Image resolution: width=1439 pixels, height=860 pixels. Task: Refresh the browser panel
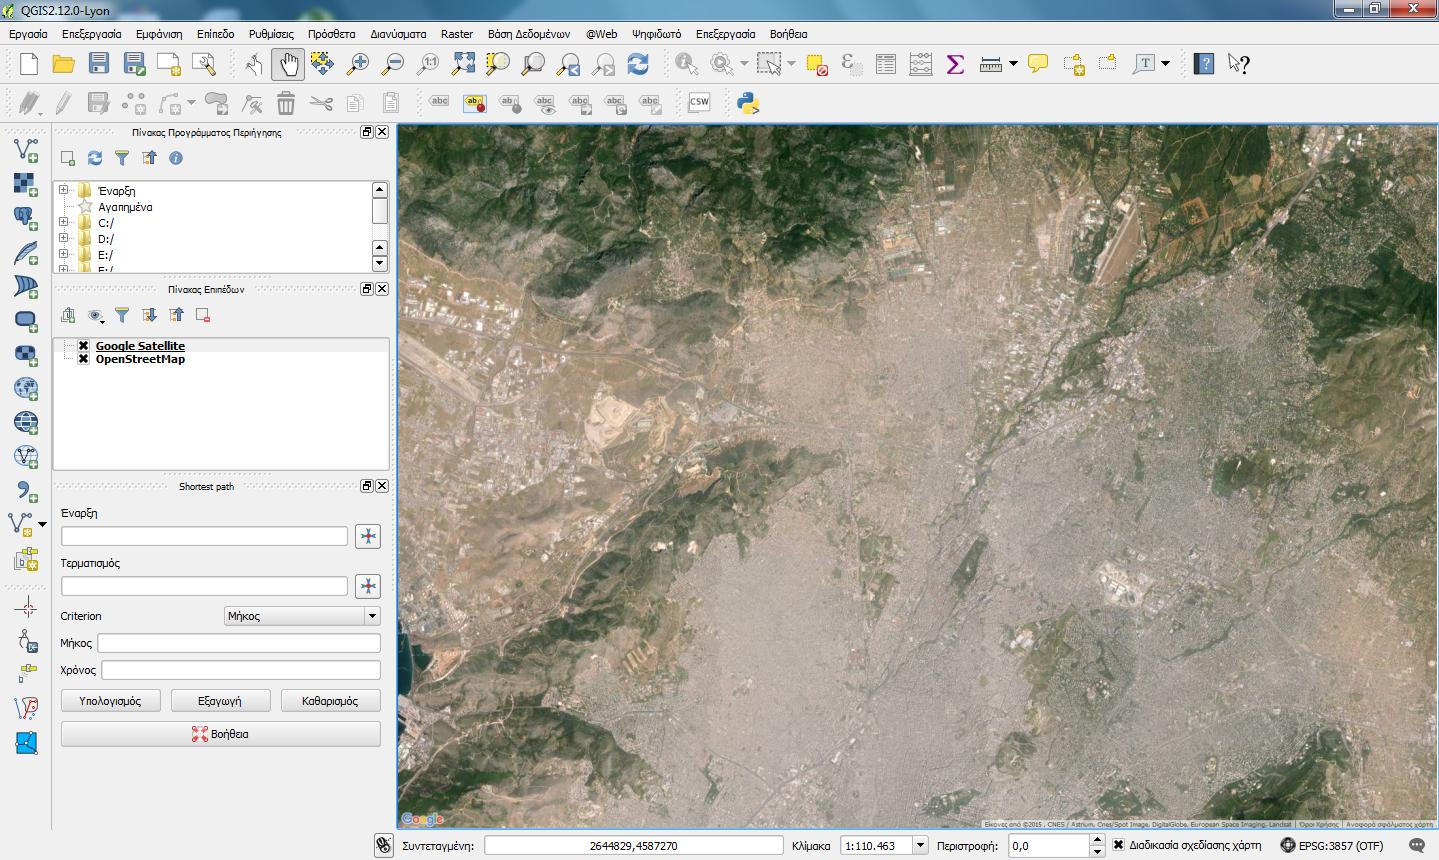(x=95, y=158)
